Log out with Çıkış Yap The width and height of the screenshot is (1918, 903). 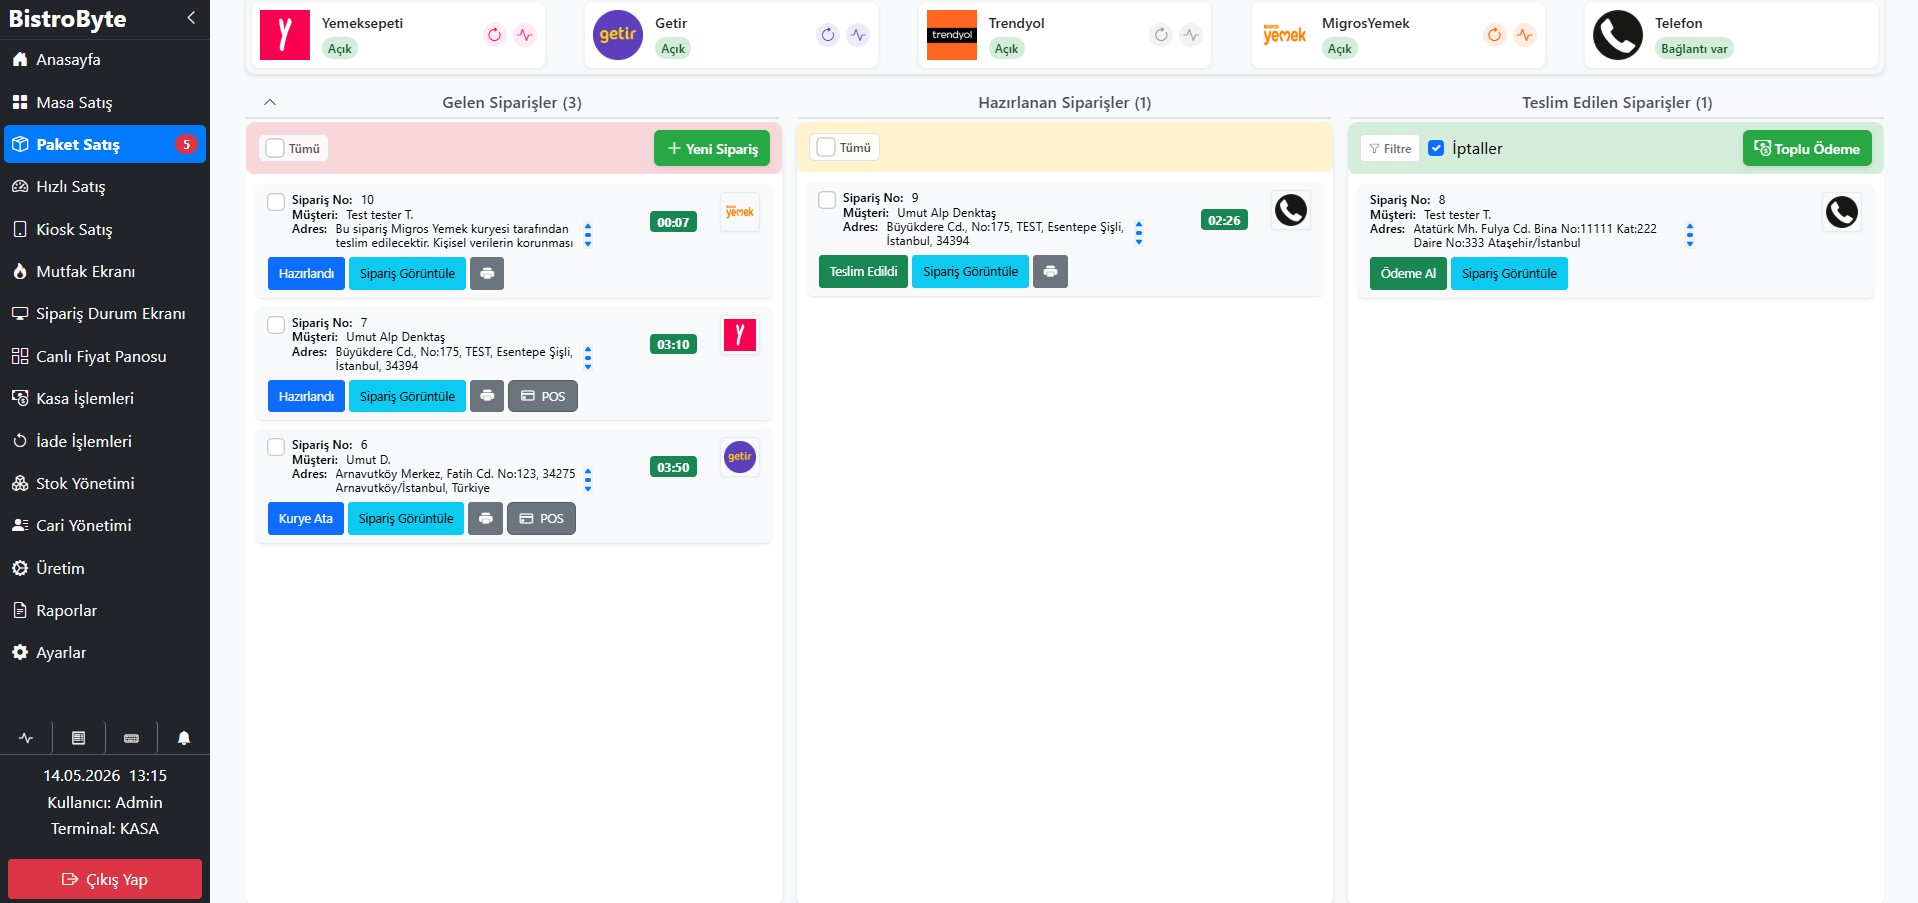tap(105, 879)
